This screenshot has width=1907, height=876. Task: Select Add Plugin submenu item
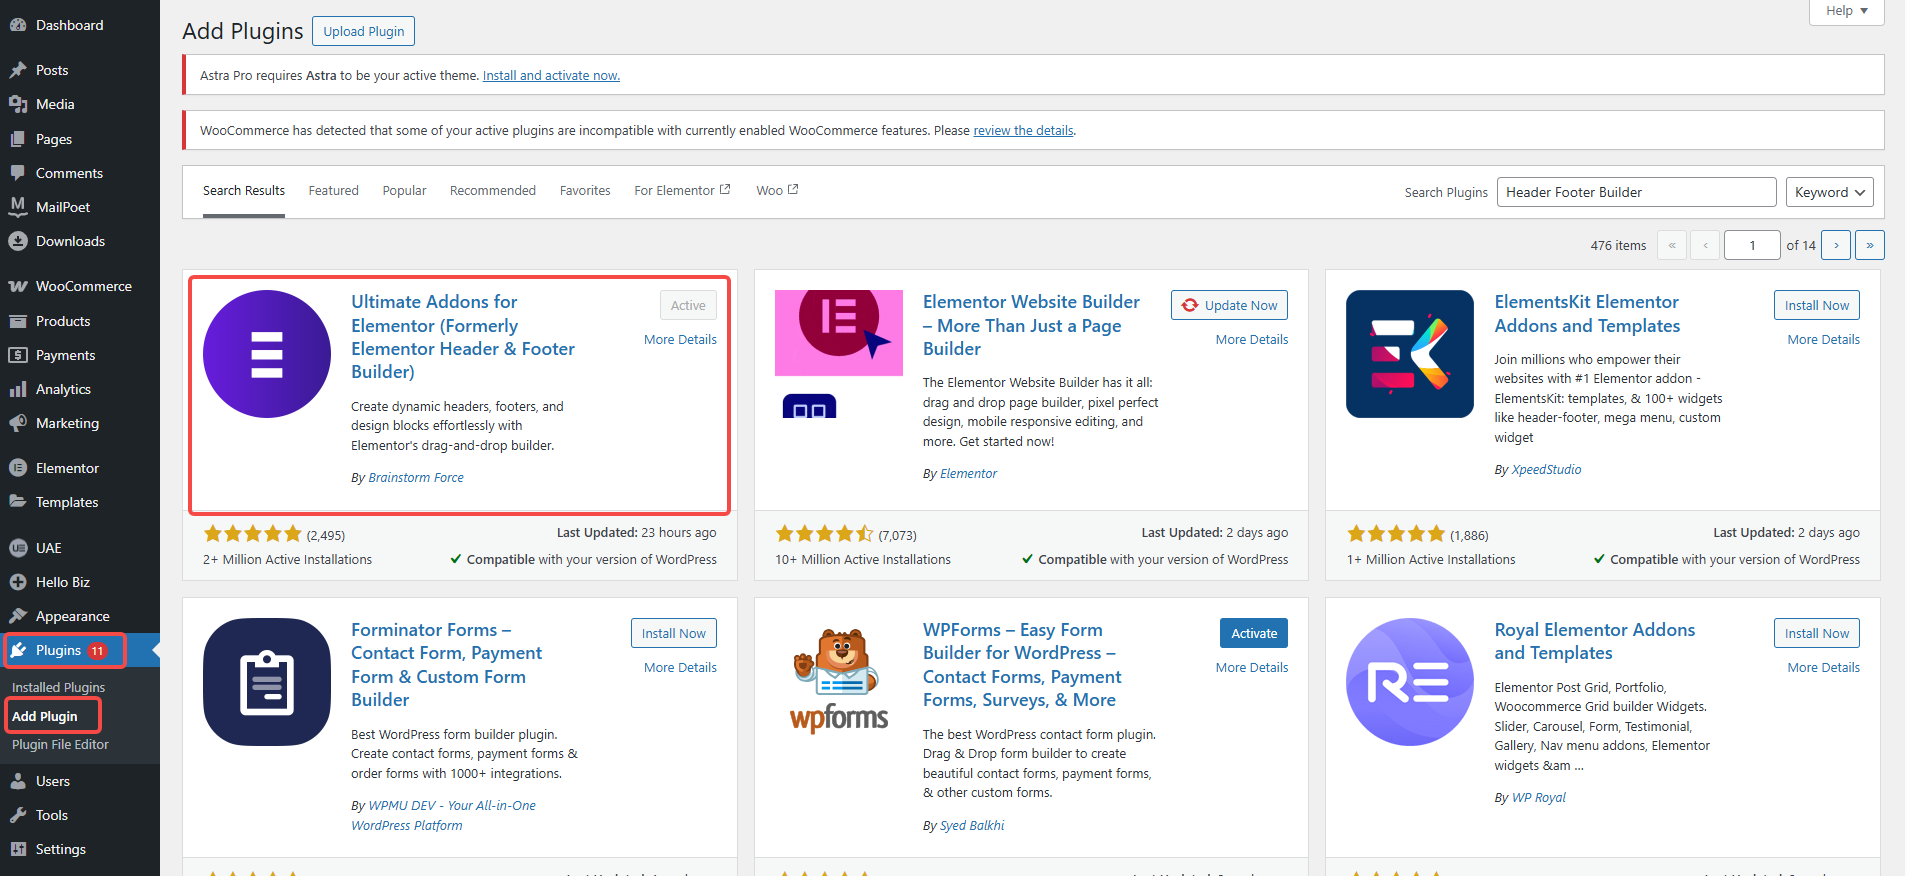45,716
